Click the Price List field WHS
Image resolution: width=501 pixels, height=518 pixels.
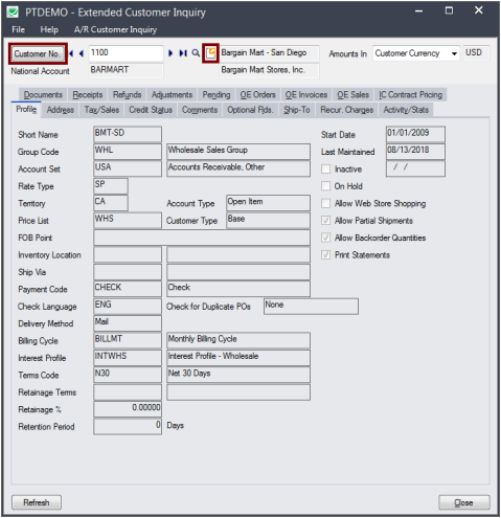[x=127, y=220]
